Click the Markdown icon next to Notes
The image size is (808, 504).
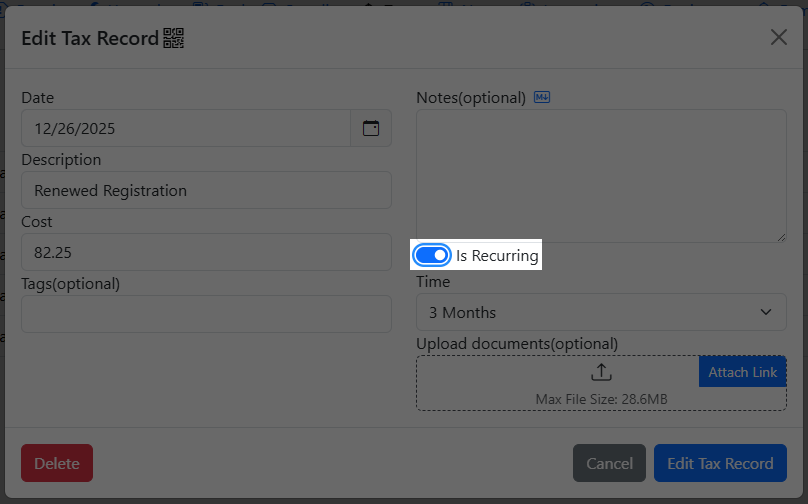coord(542,97)
